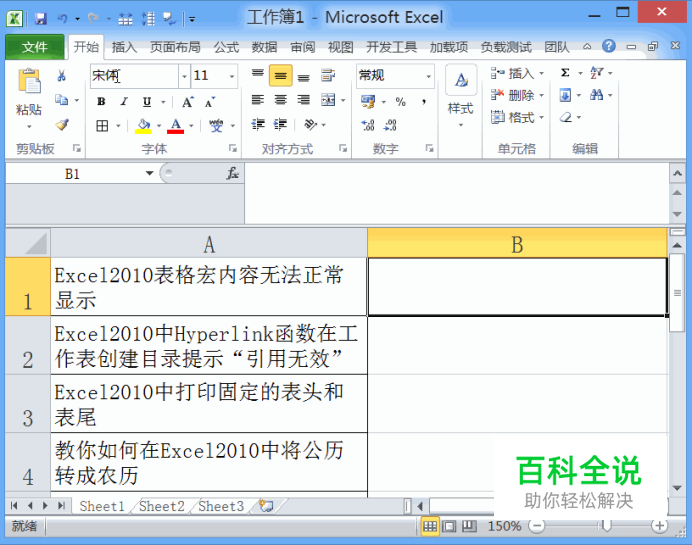Toggle Wrap Text in alignment group
The image size is (692, 545).
328,75
